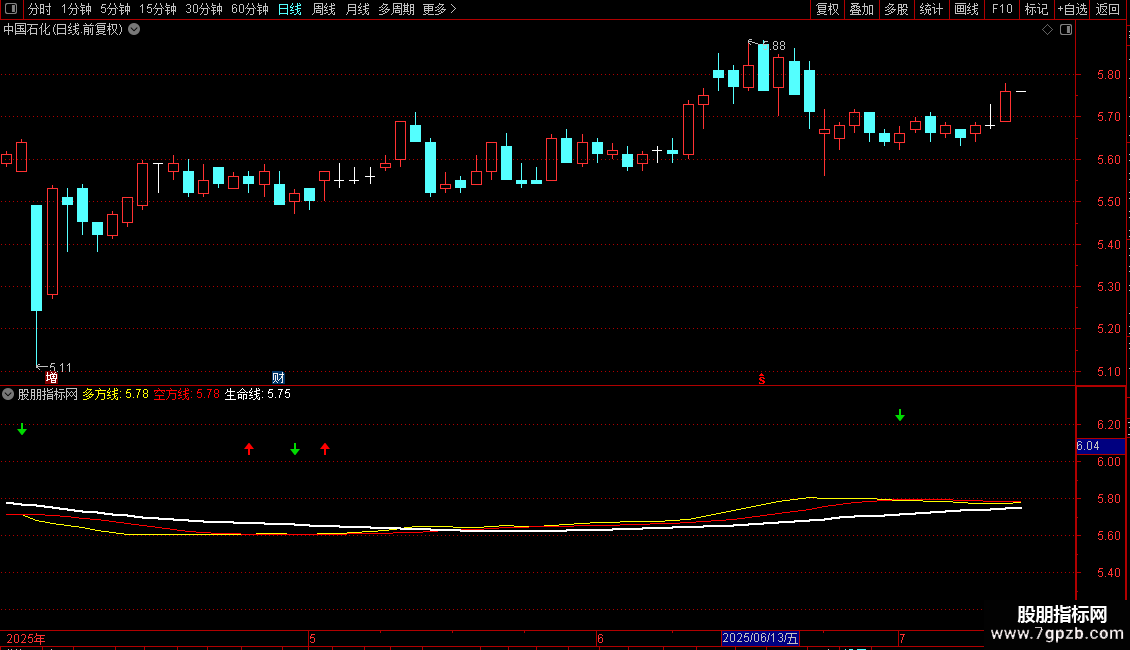Click the diamond icon above the chart
Image resolution: width=1130 pixels, height=650 pixels.
click(x=1048, y=30)
